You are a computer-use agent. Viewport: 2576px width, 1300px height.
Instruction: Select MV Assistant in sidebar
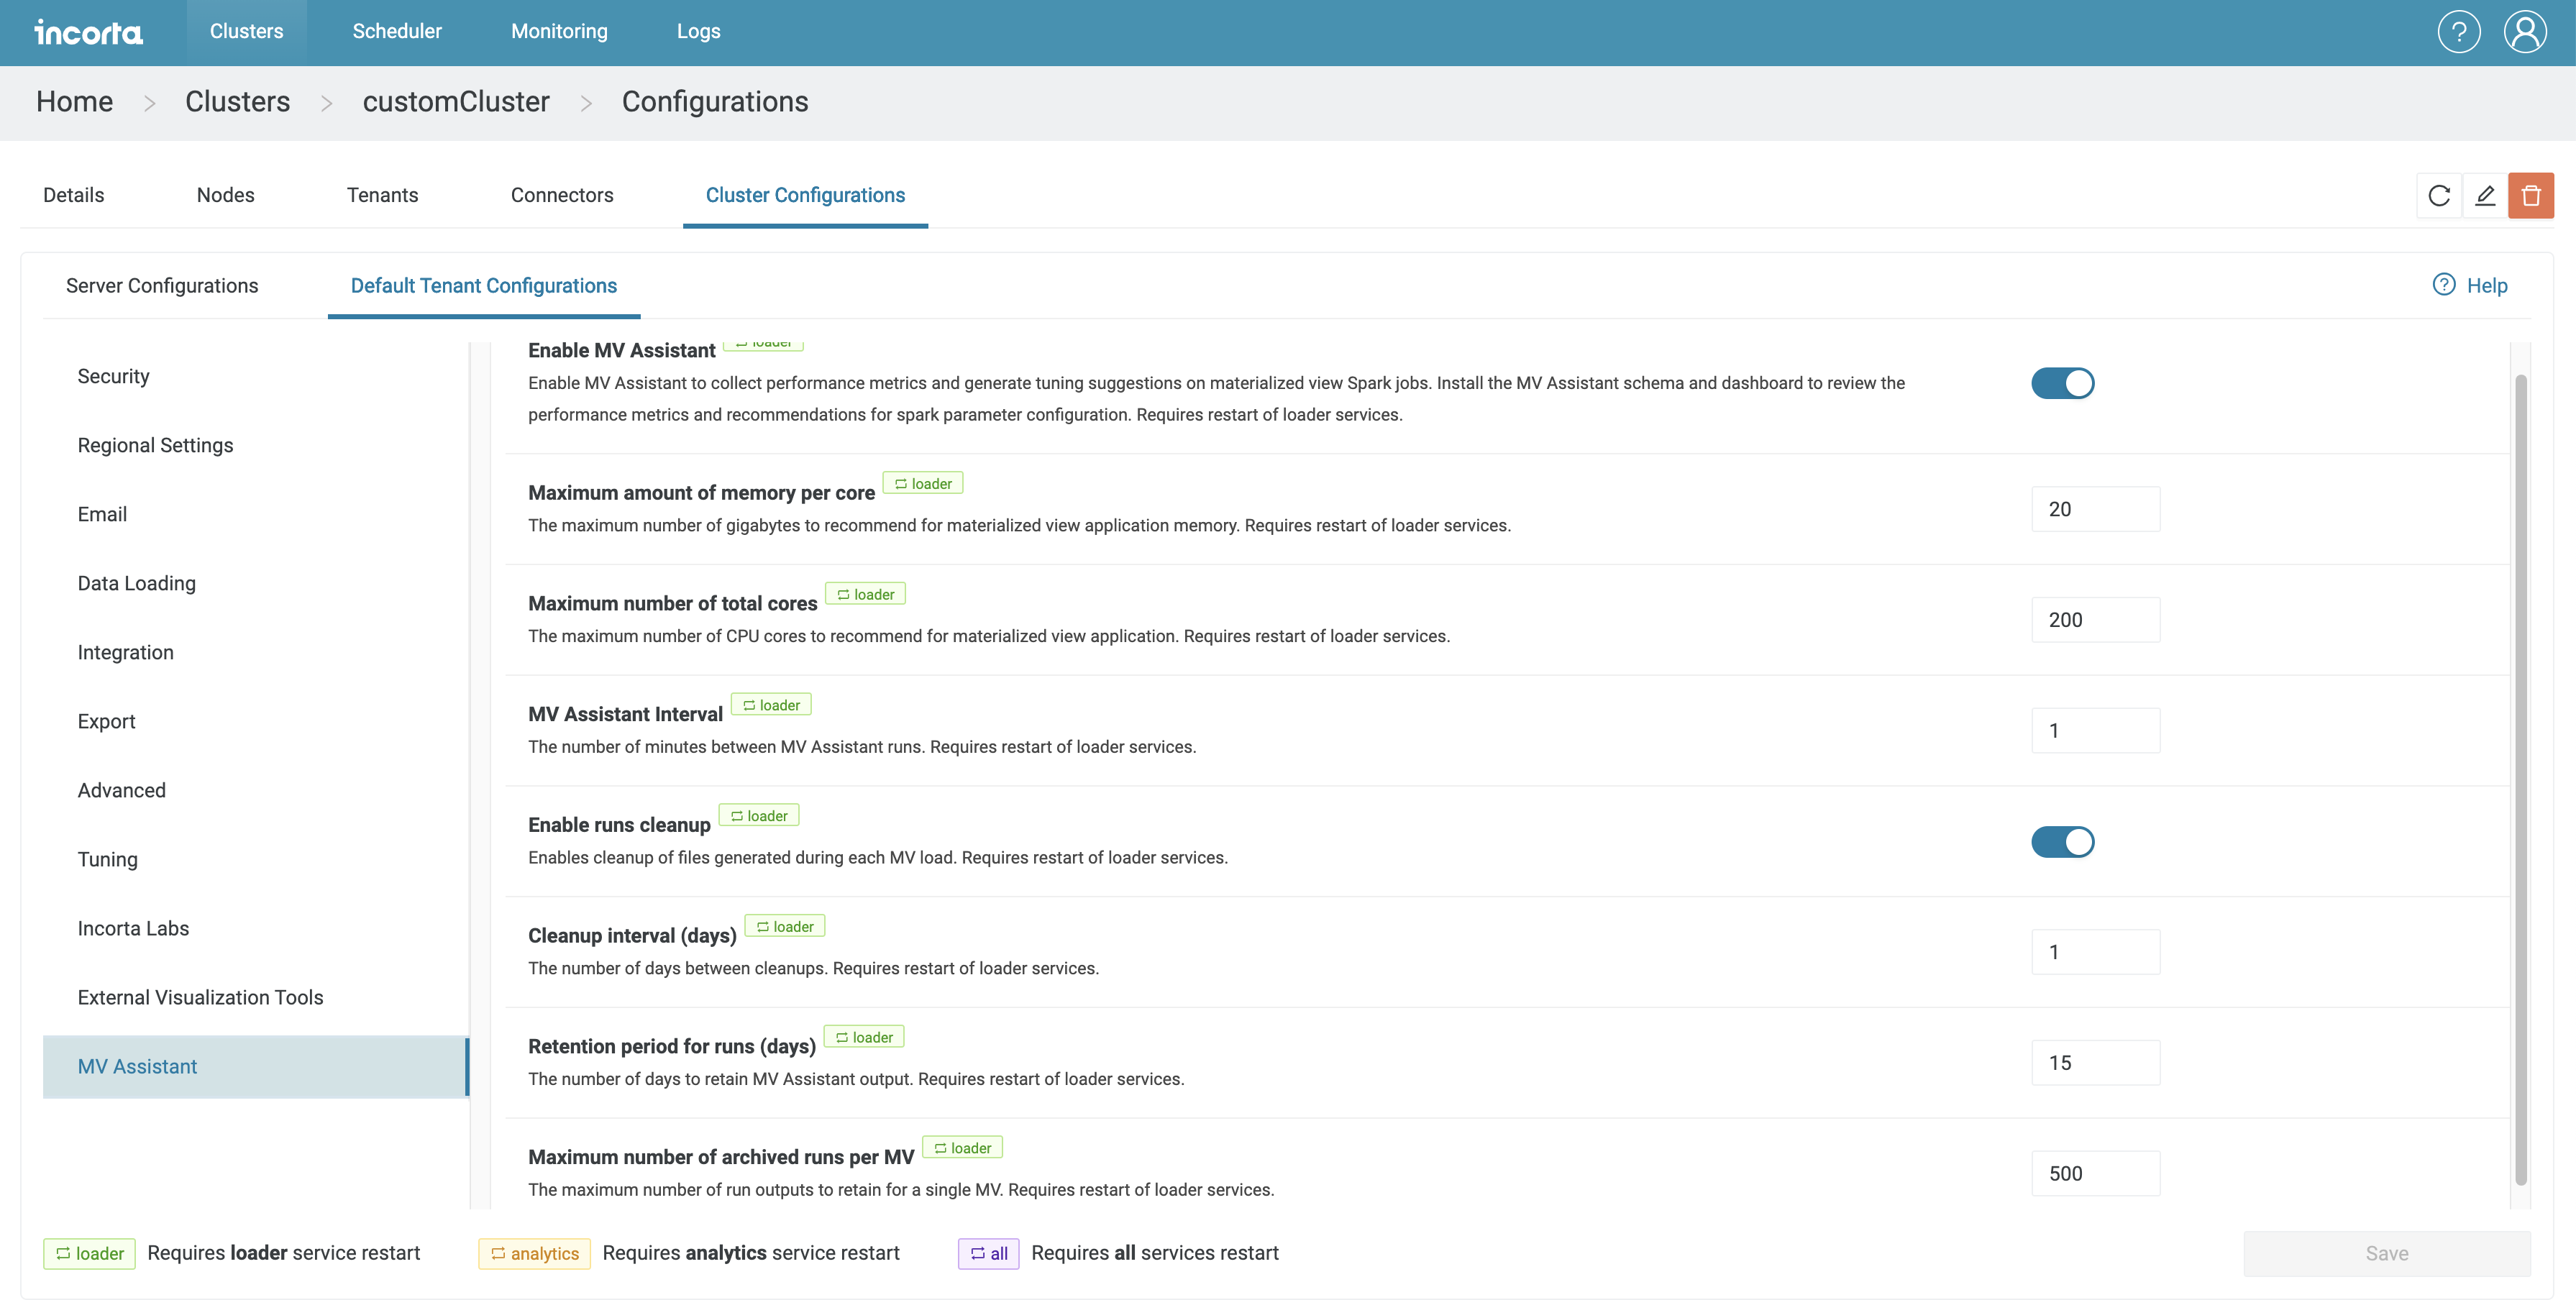click(255, 1067)
